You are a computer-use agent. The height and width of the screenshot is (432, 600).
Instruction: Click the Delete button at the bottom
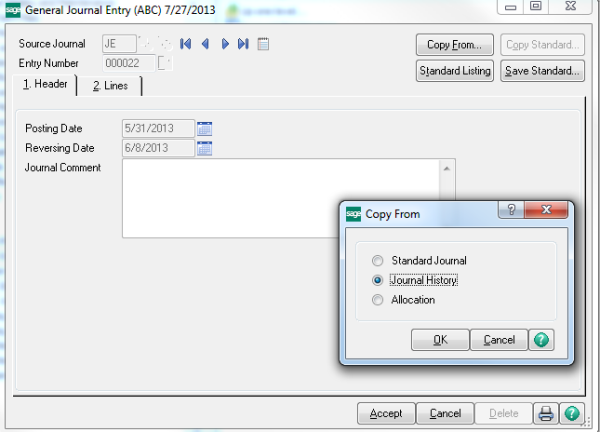[504, 413]
